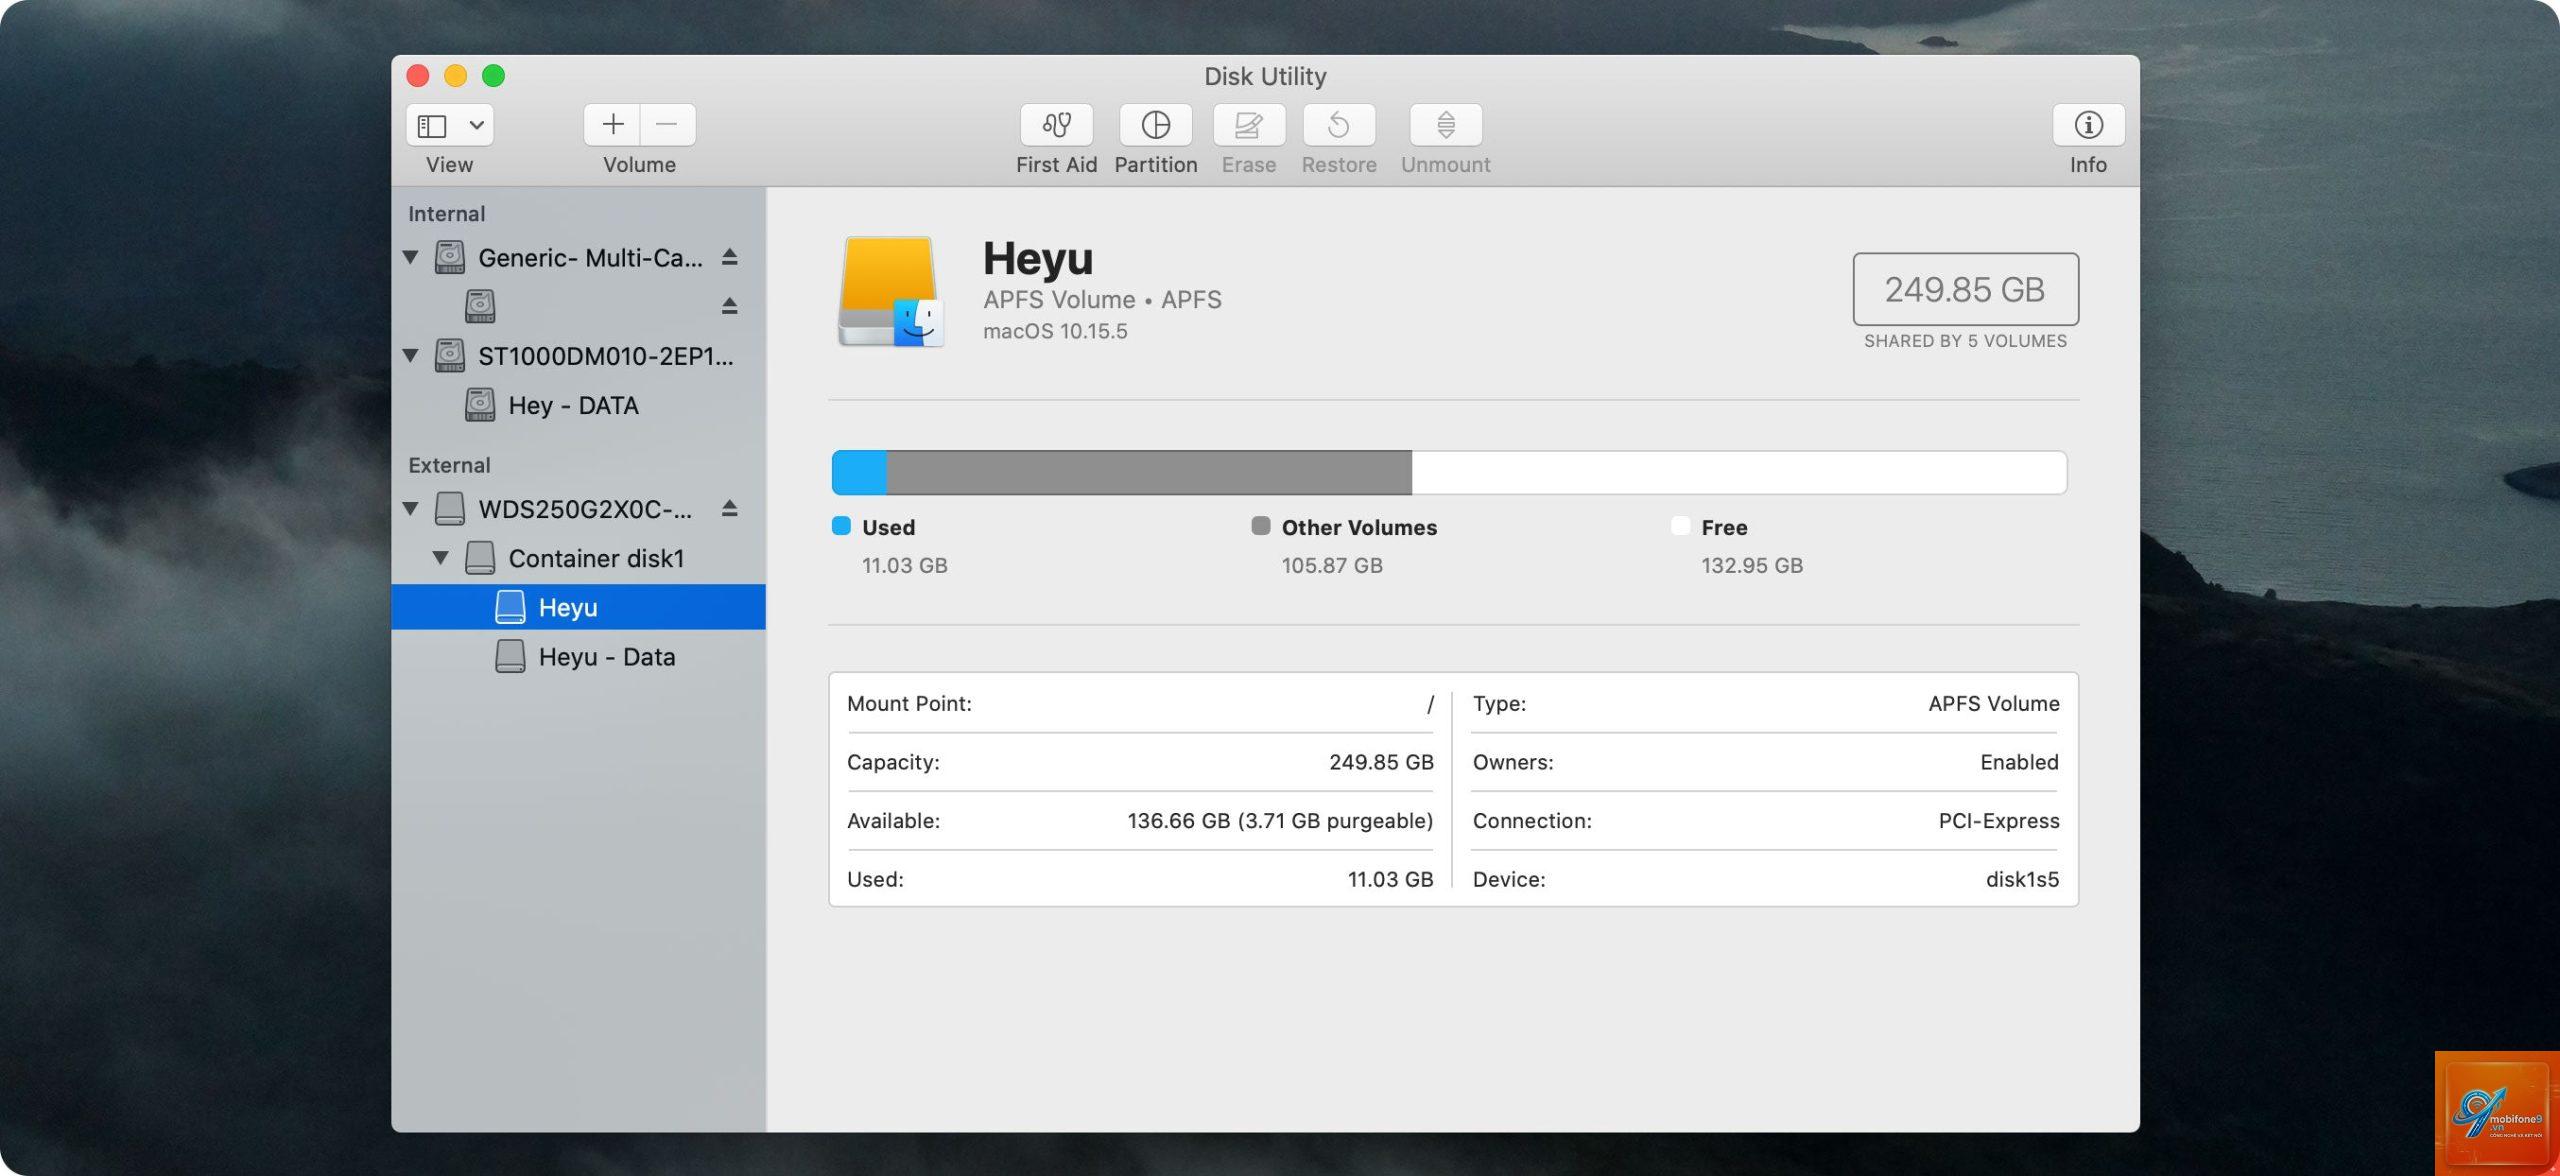Click the 'macOS 10.15.5' text
The height and width of the screenshot is (1176, 2560).
tap(1055, 331)
